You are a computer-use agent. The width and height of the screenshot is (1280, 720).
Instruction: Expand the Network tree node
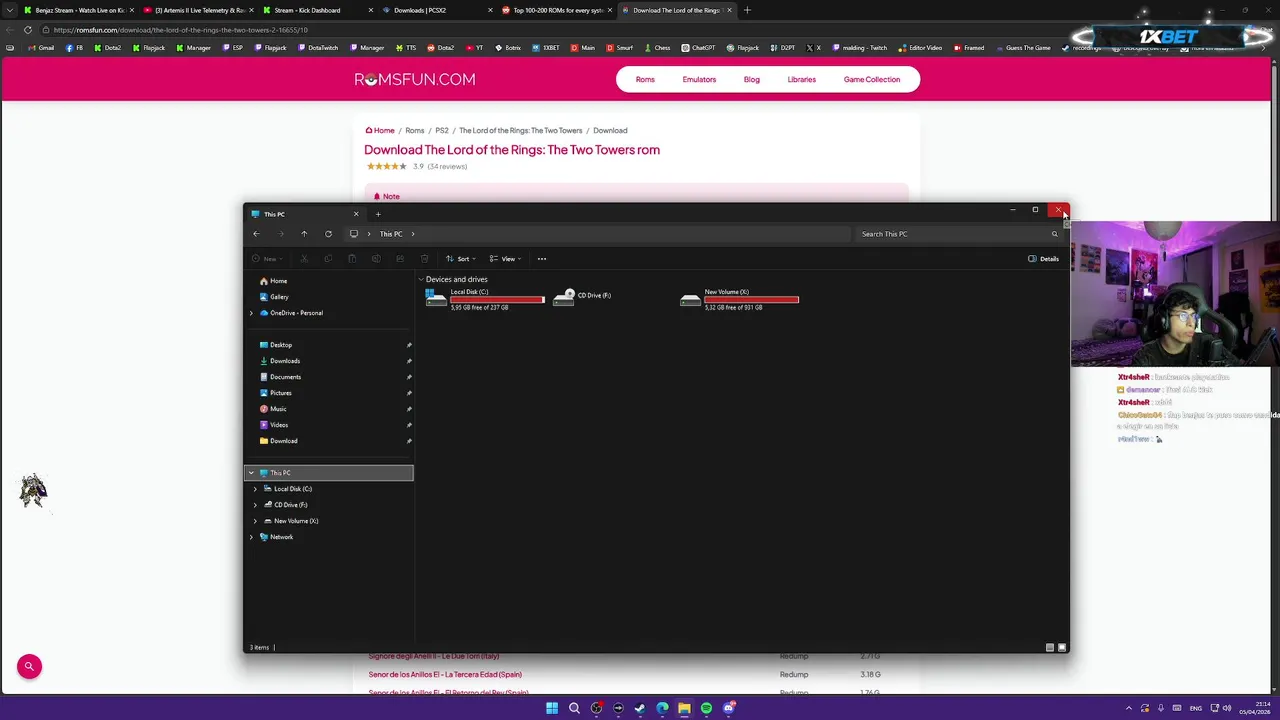pyautogui.click(x=251, y=537)
